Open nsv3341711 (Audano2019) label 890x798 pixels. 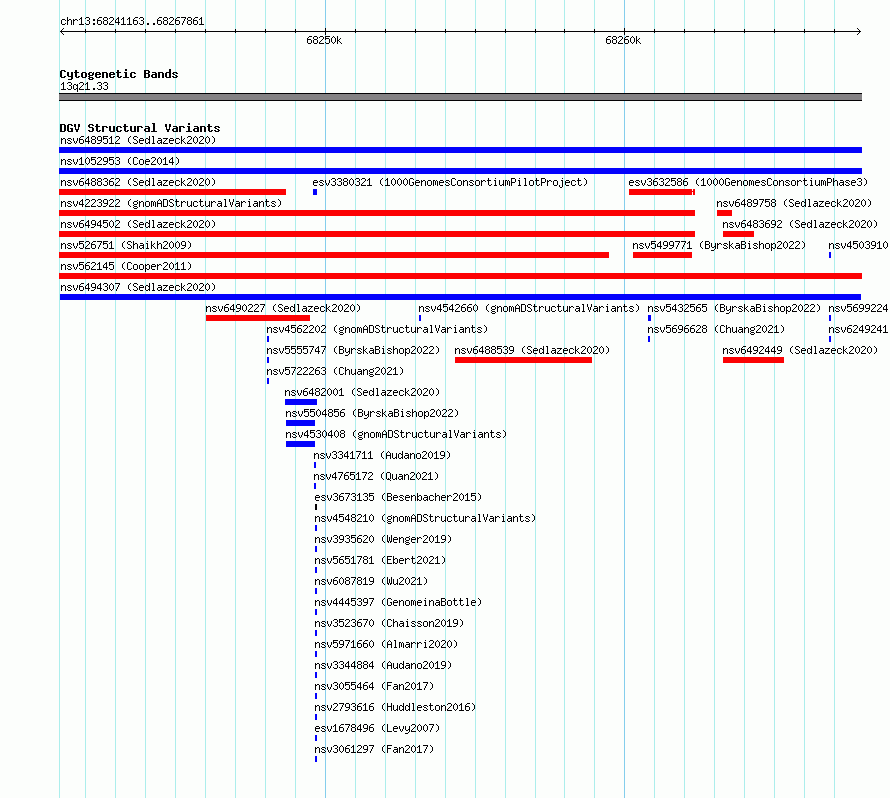[382, 455]
